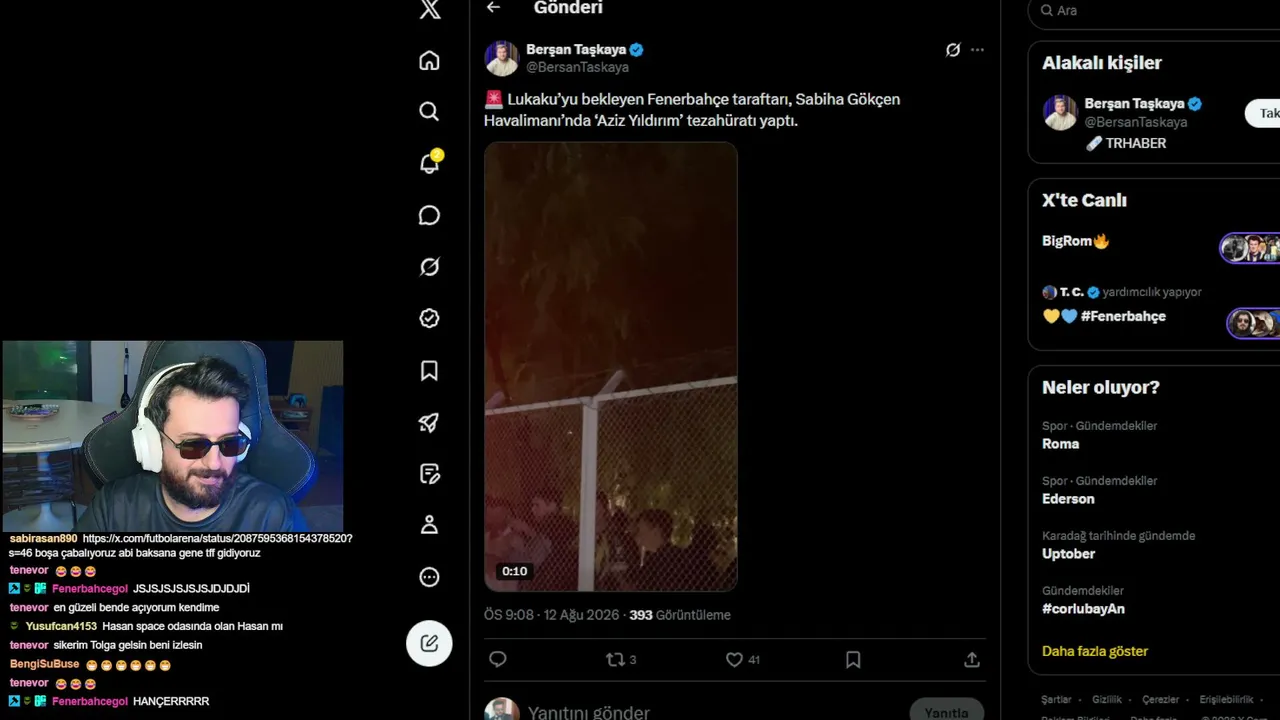Open the post's three-dot more menu

tap(977, 50)
